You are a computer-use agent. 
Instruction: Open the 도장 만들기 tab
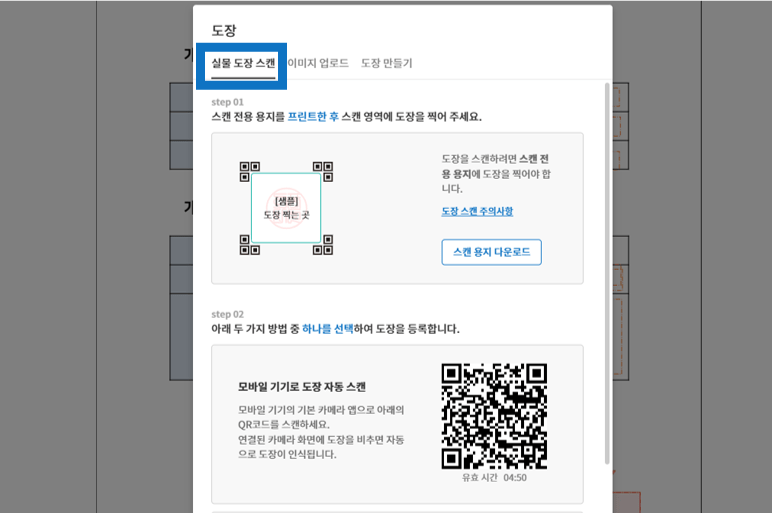coord(386,64)
